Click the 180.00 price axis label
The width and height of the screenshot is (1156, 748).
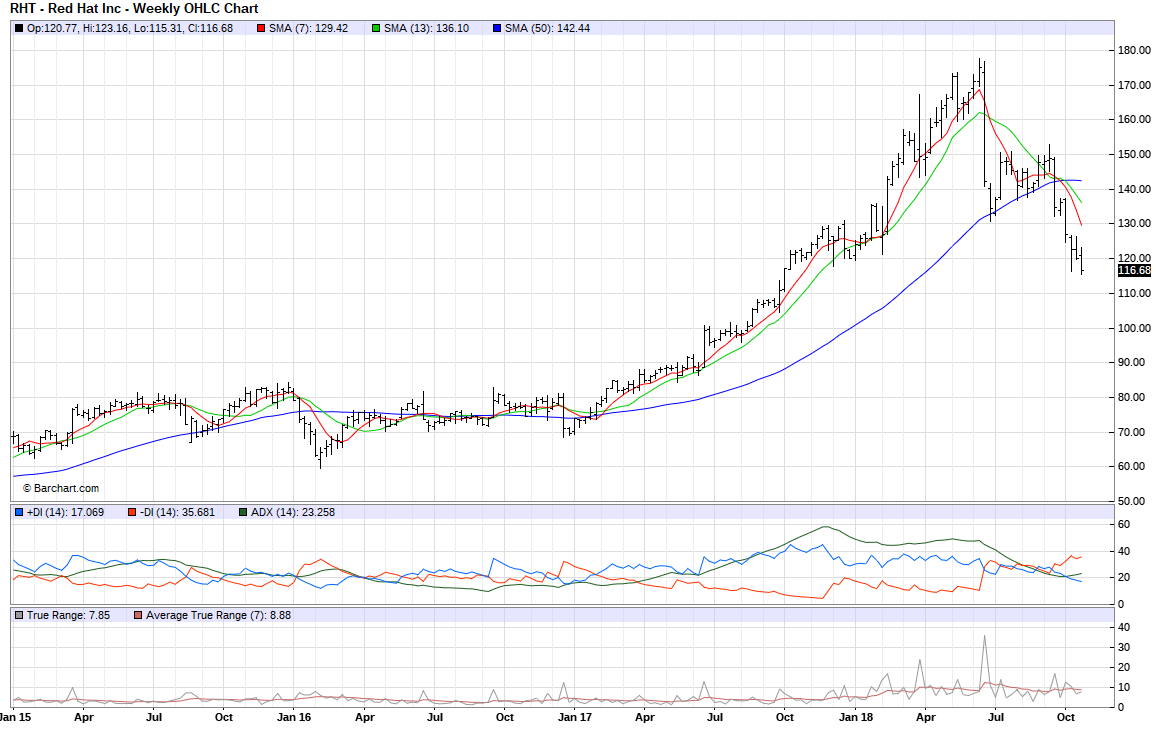coord(1135,50)
